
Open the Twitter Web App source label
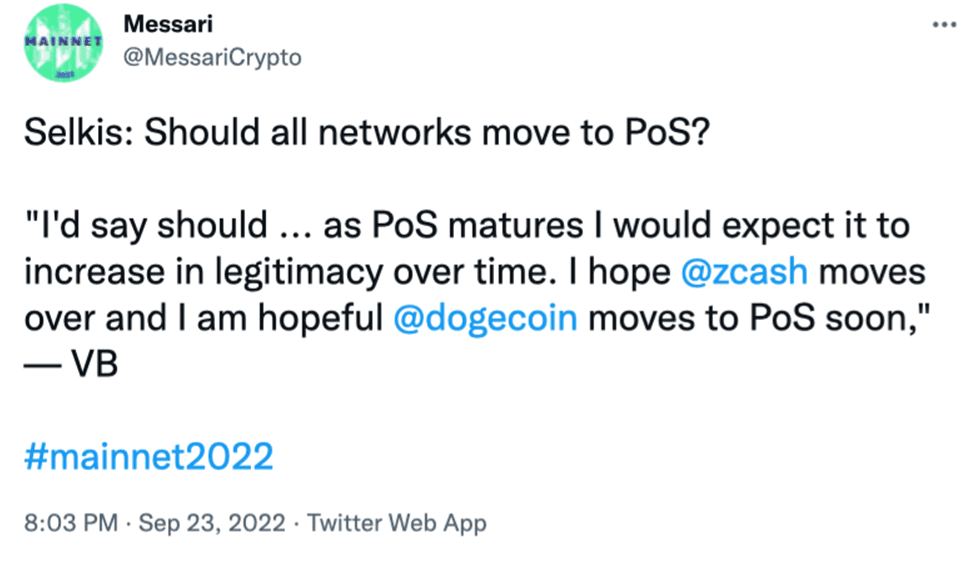click(397, 523)
